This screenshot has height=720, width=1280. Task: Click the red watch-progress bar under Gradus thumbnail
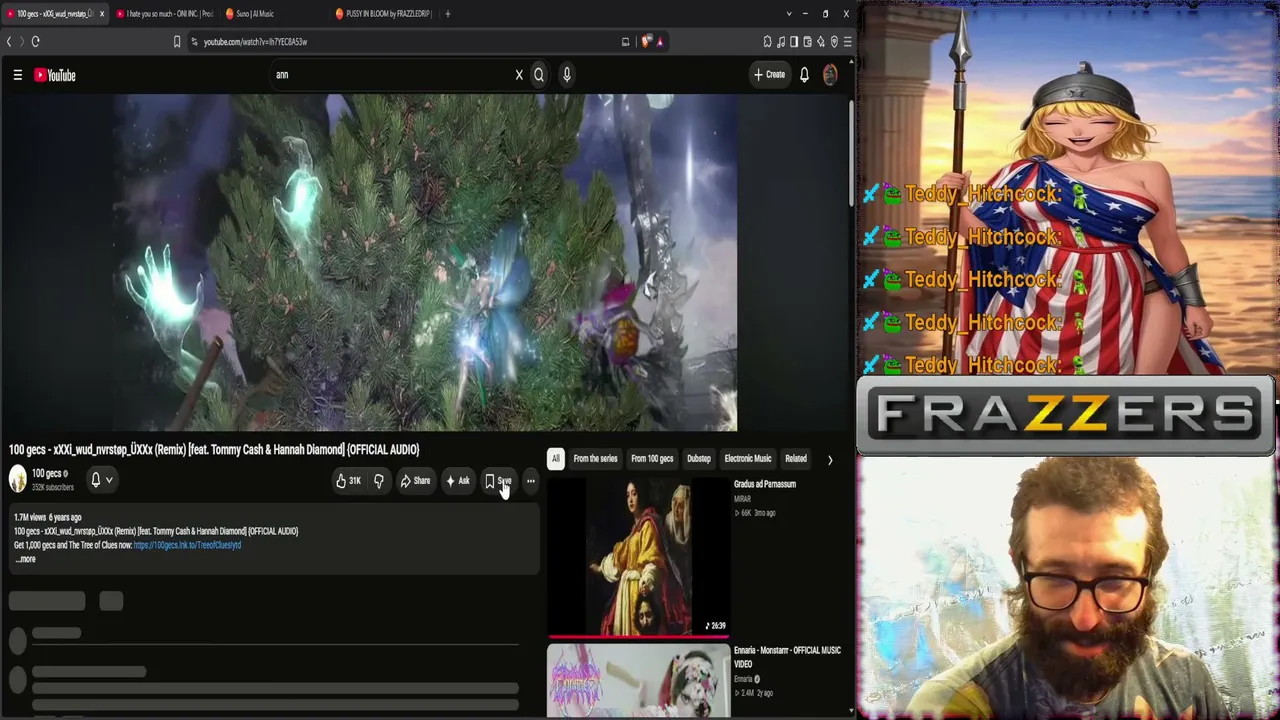[x=638, y=635]
